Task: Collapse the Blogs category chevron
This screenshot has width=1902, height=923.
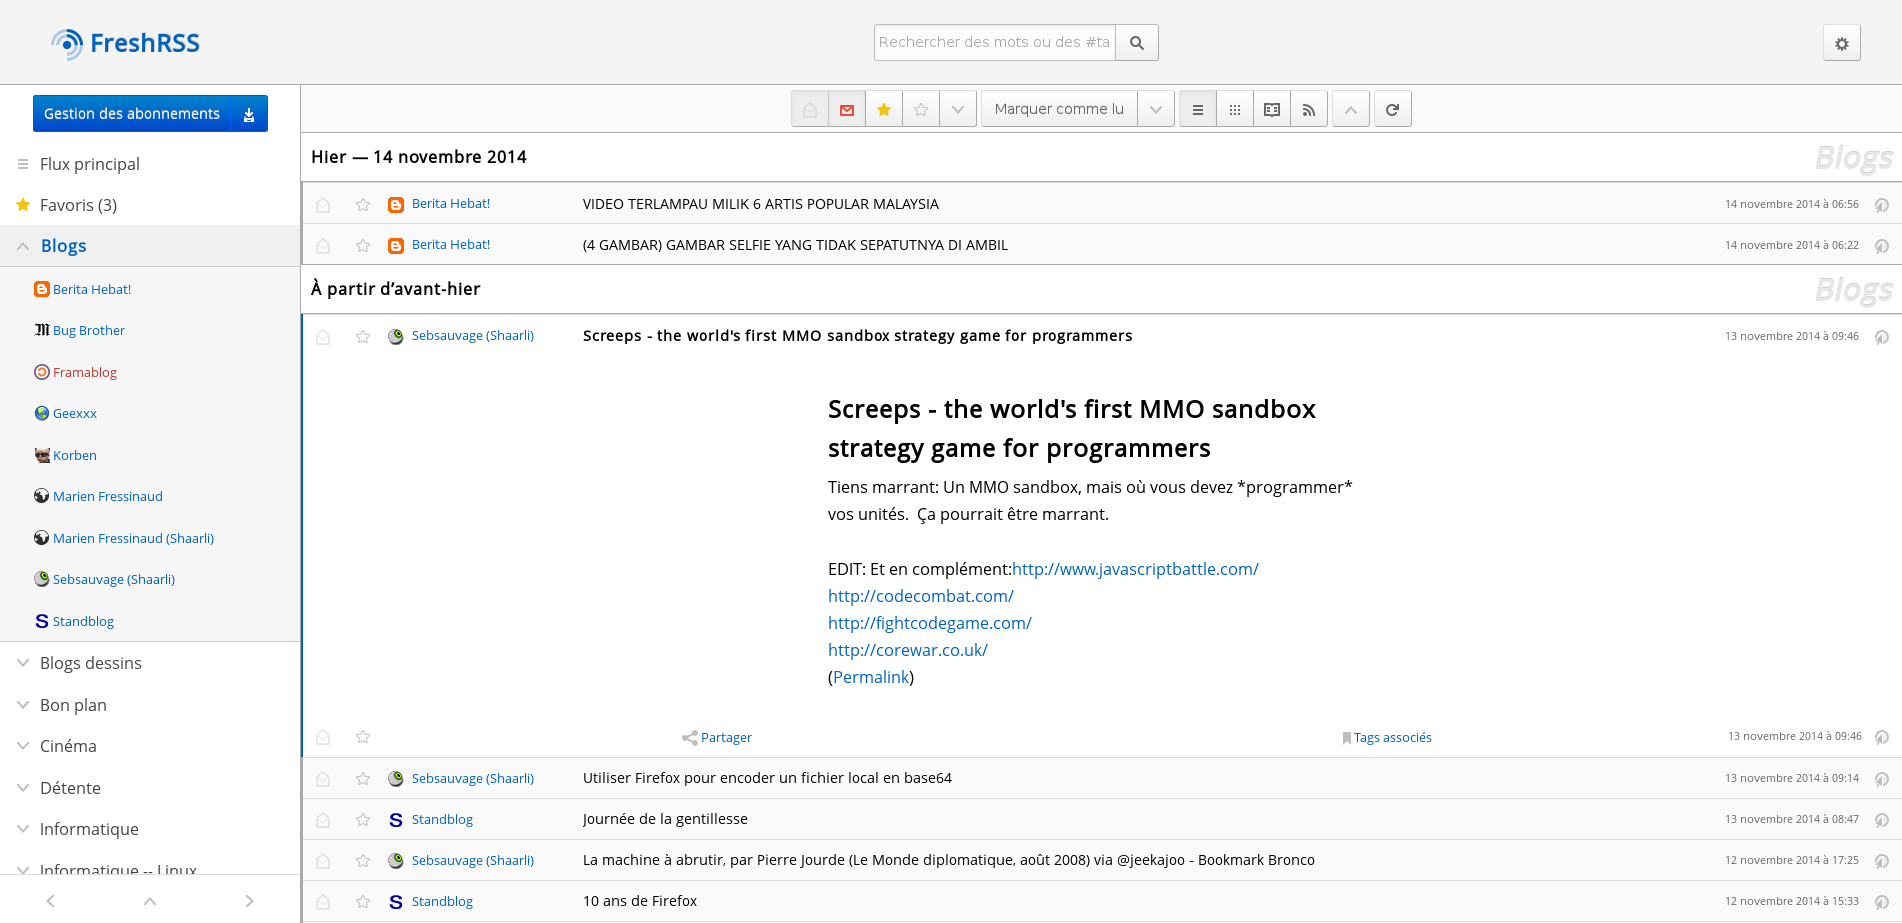Action: pyautogui.click(x=23, y=246)
